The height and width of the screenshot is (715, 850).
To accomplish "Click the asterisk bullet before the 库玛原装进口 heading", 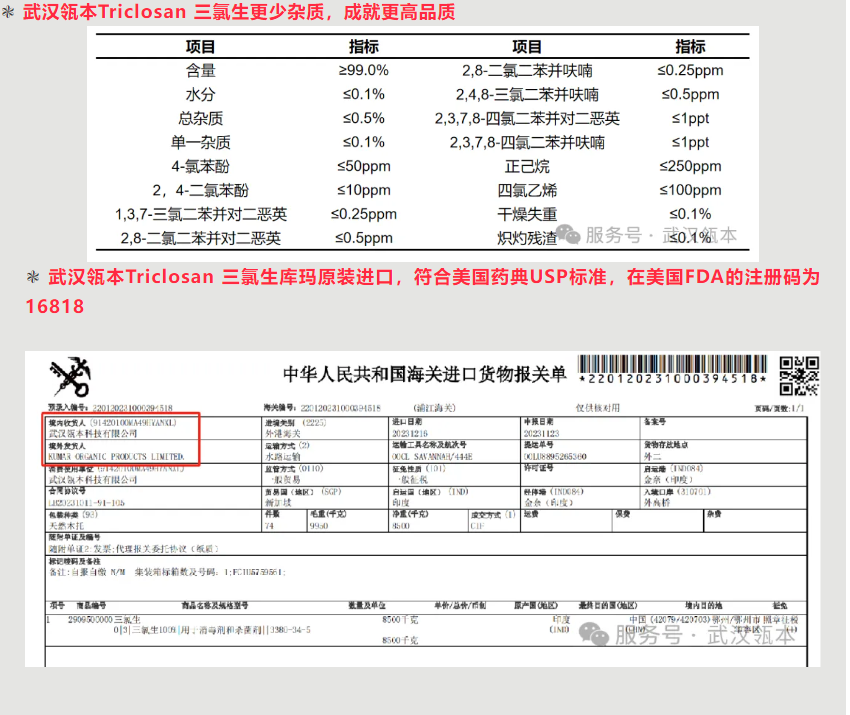I will pos(33,277).
